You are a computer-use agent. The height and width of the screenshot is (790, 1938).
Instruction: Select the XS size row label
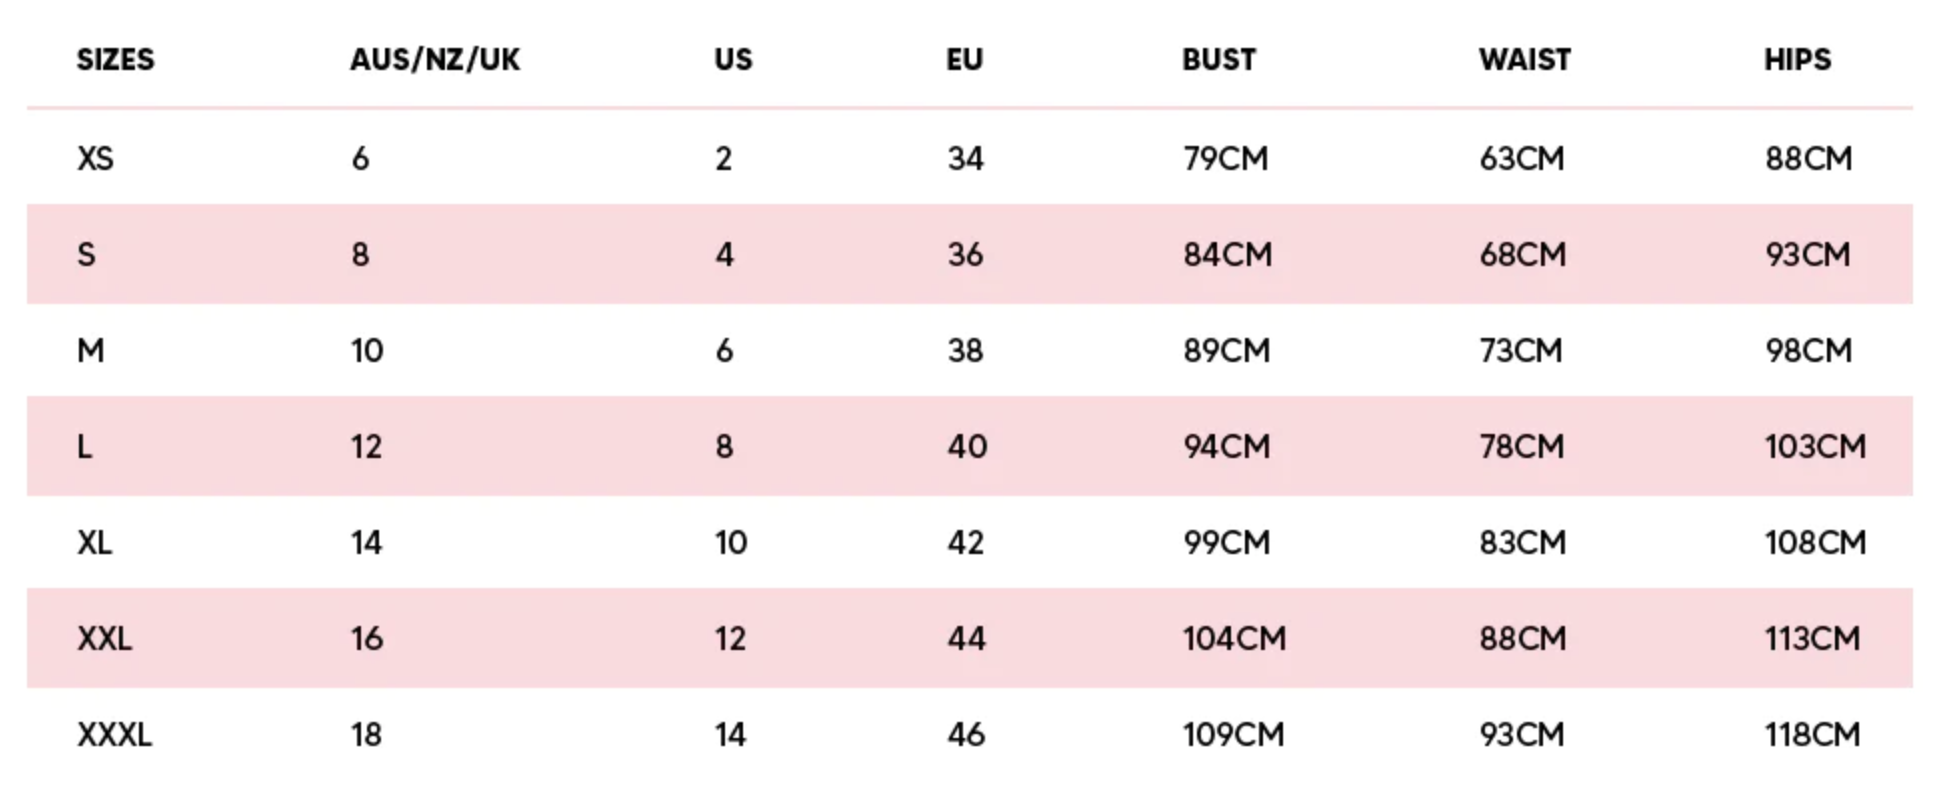[96, 159]
